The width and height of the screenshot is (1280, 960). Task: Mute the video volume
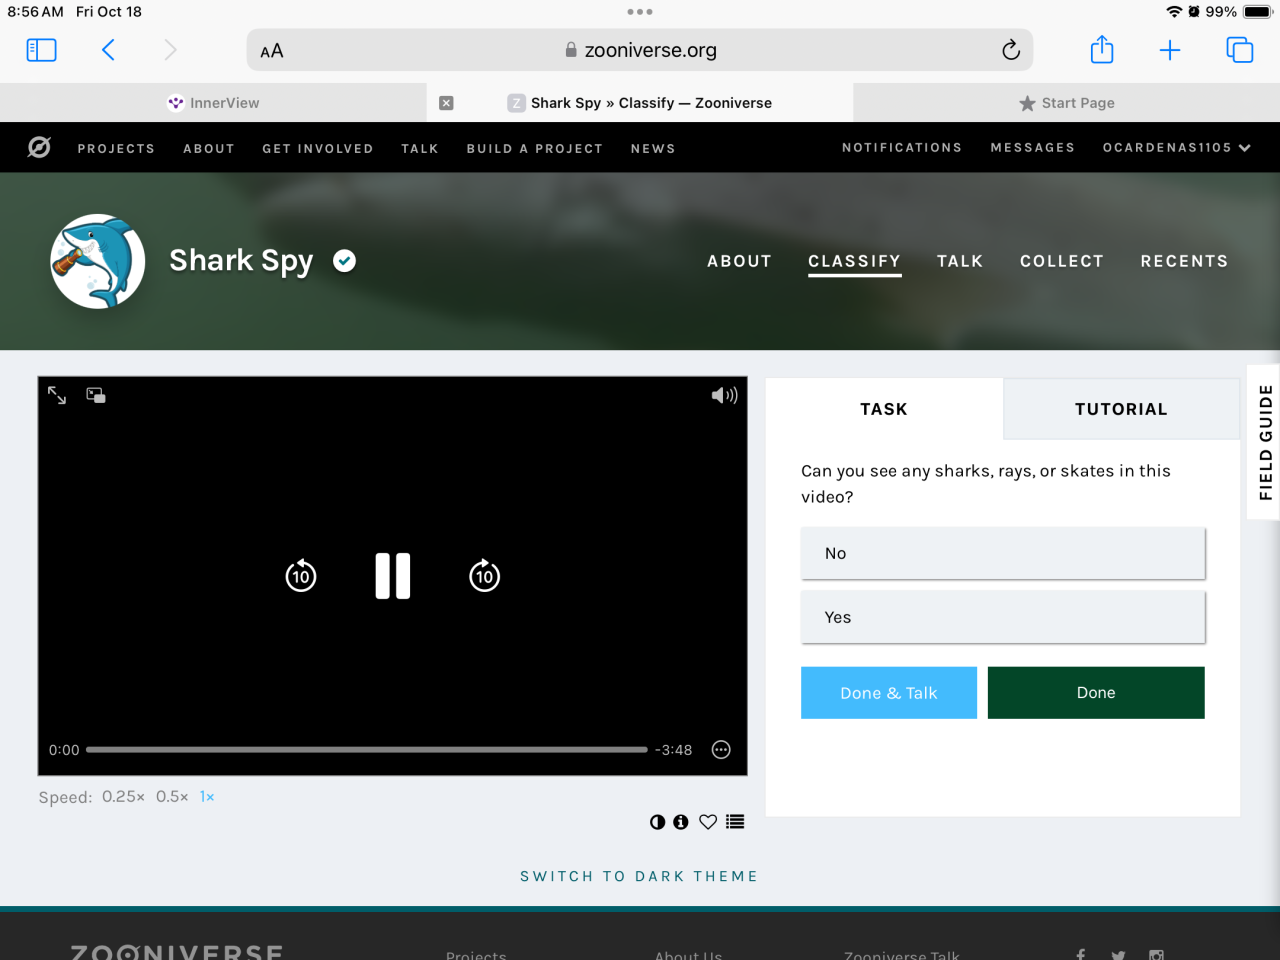pos(725,395)
